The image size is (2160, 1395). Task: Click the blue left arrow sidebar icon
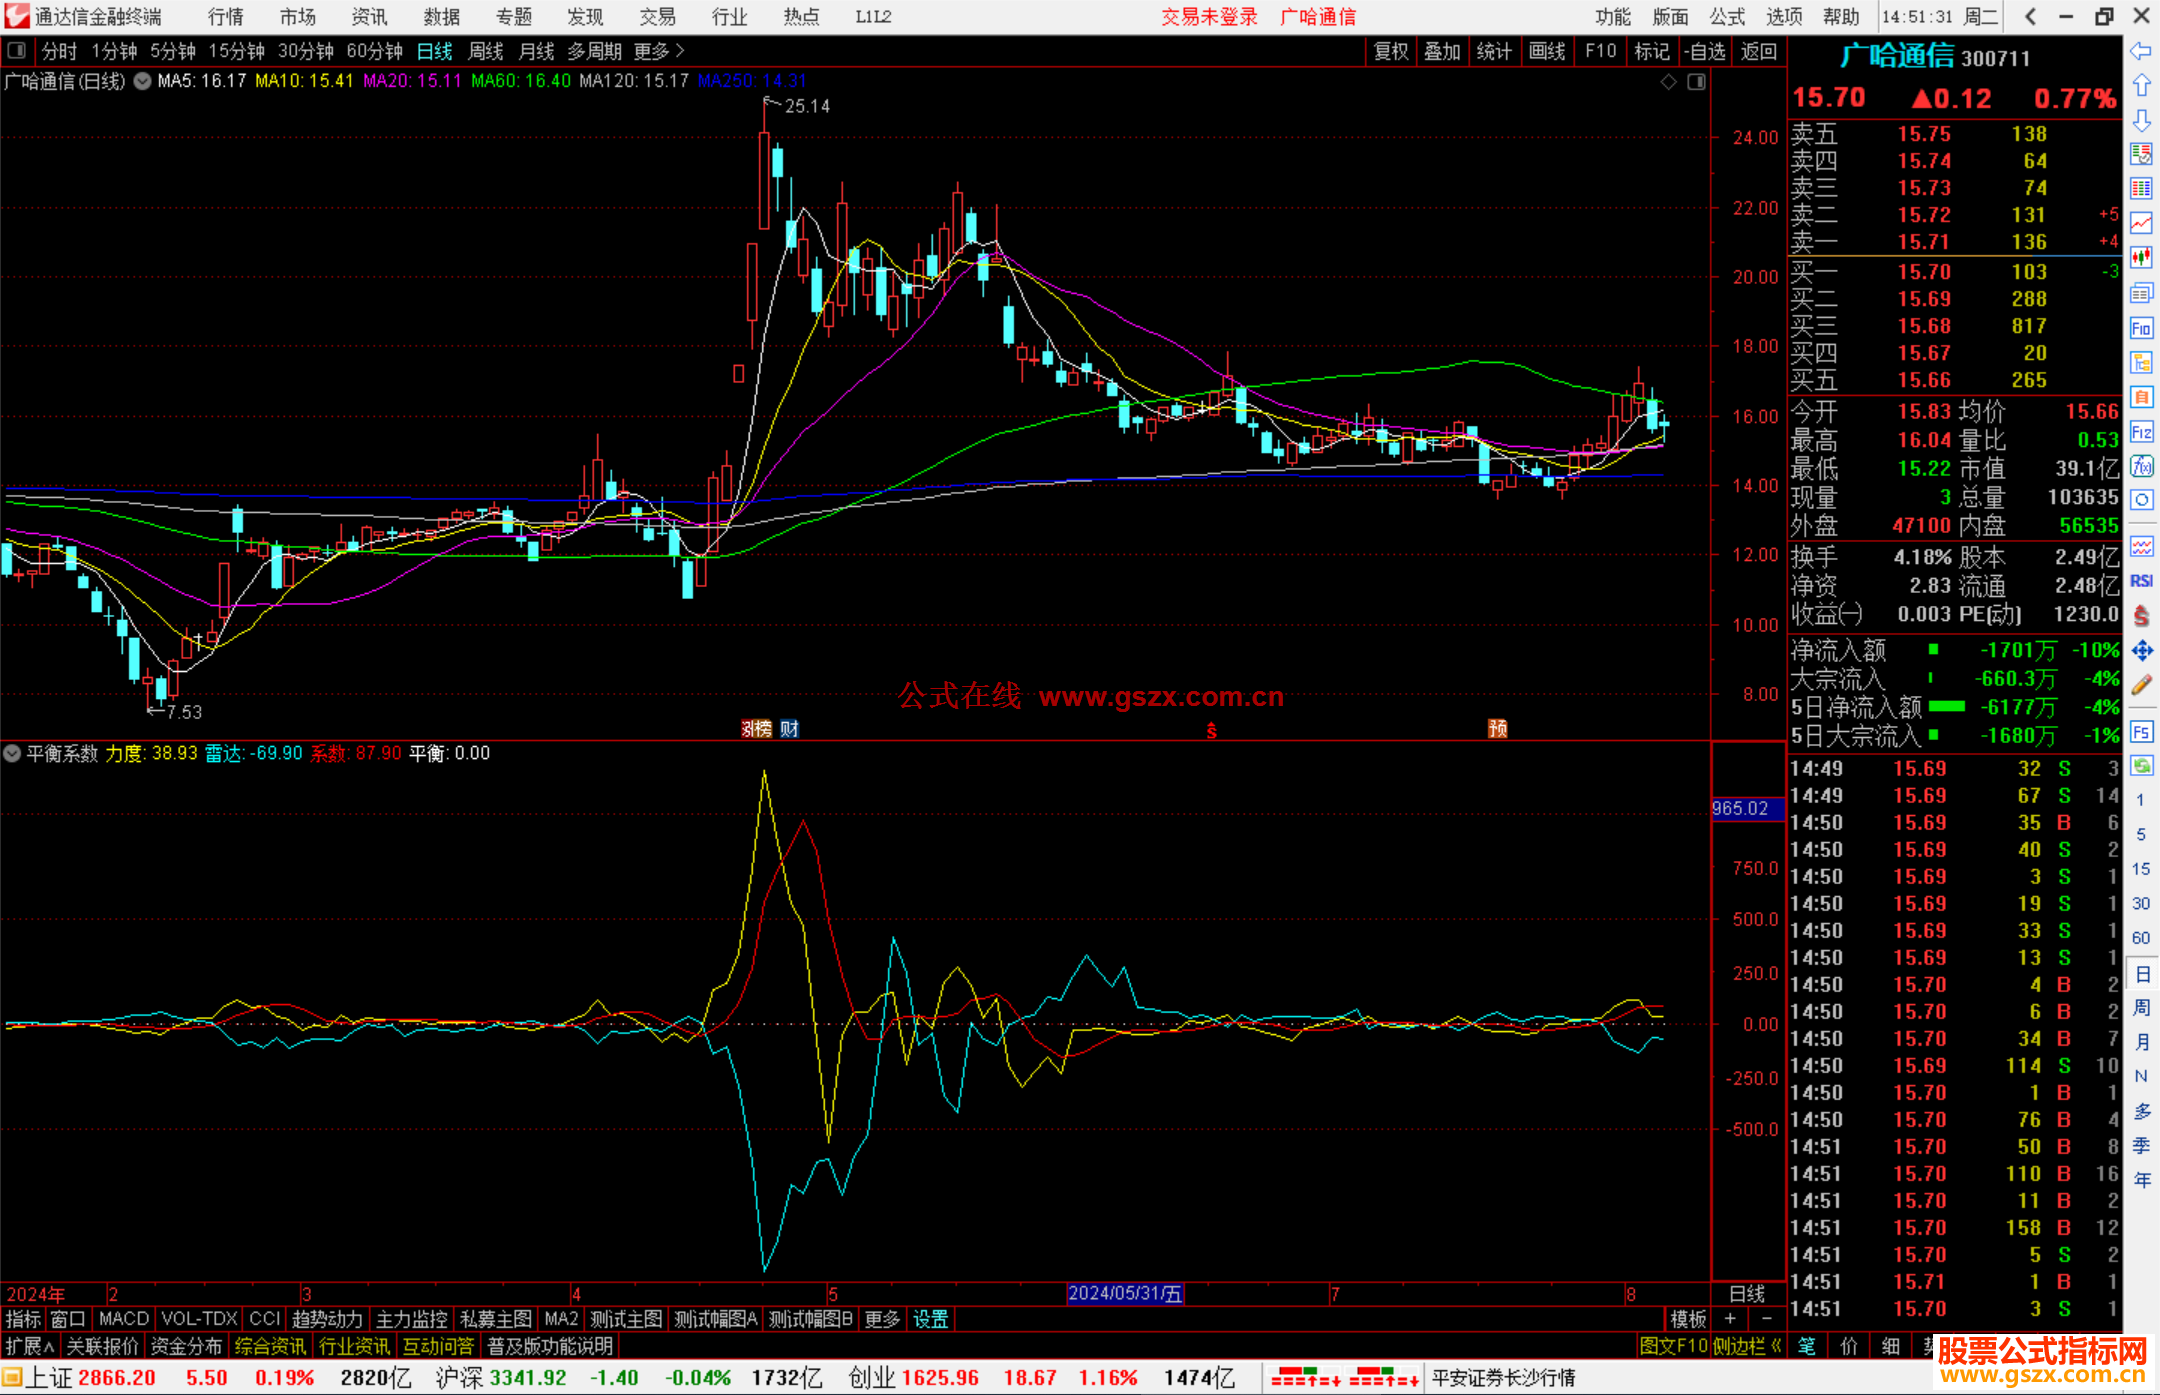click(2141, 50)
